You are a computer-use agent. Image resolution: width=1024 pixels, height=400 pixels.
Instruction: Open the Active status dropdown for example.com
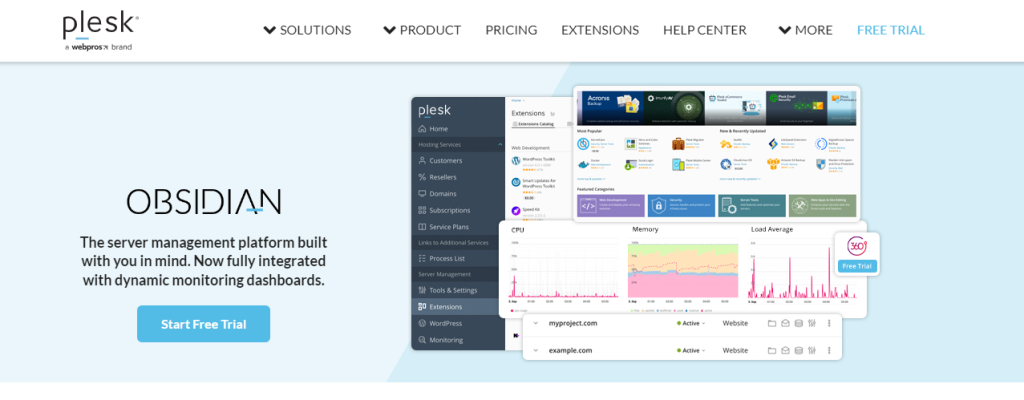692,350
